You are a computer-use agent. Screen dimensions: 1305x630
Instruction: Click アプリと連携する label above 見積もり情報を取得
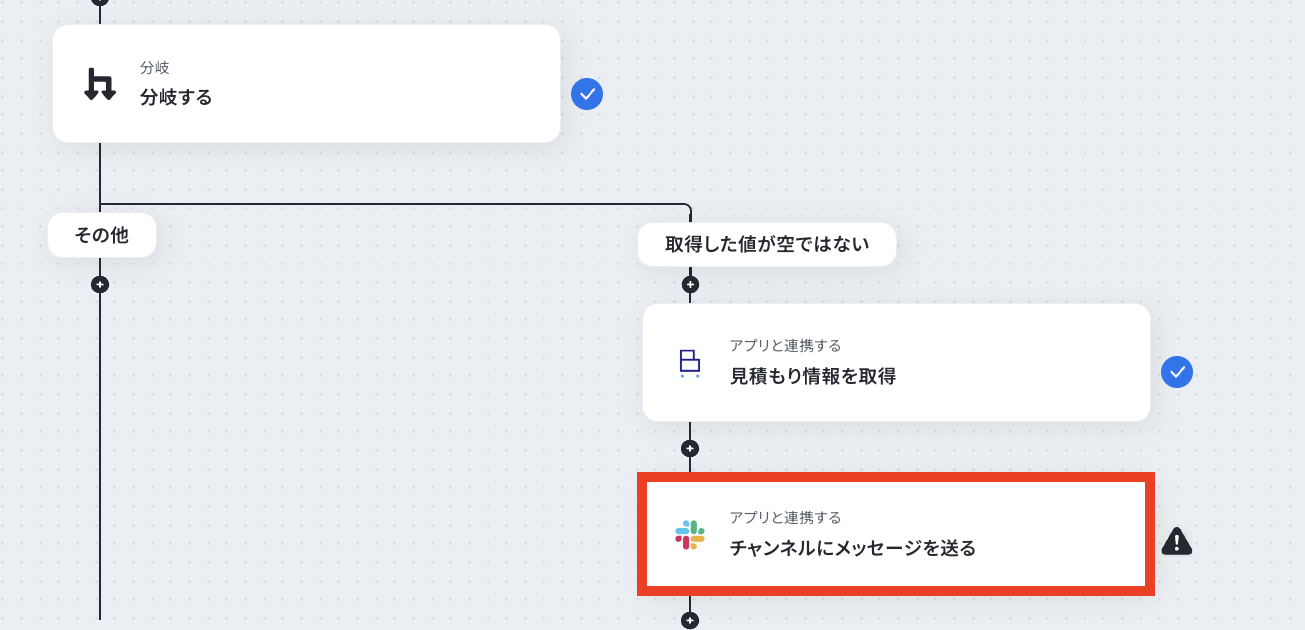pos(785,345)
